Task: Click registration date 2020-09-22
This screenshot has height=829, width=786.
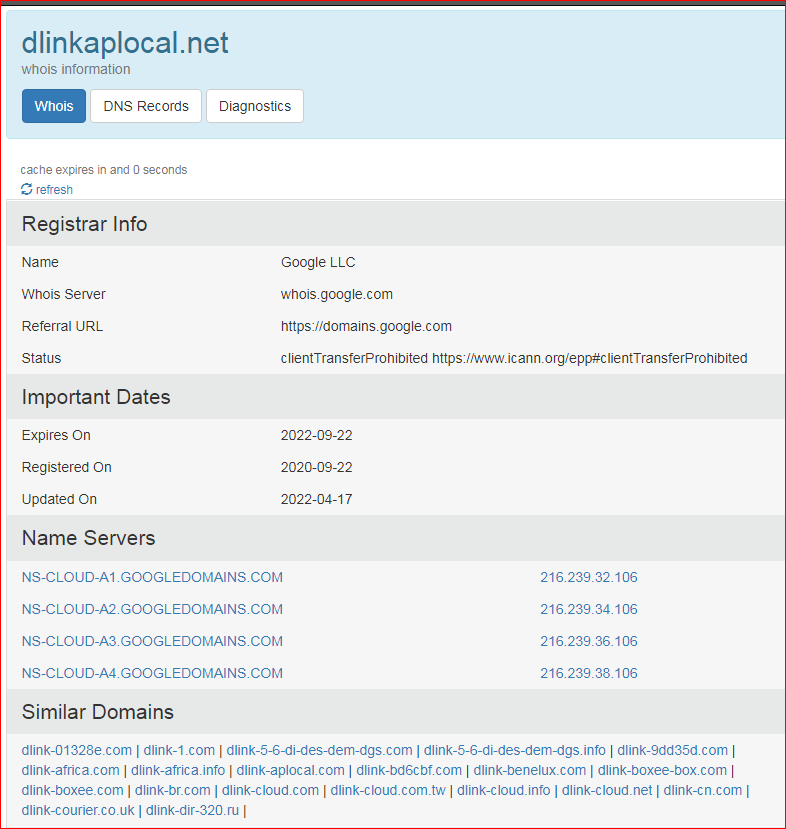Action: click(317, 467)
